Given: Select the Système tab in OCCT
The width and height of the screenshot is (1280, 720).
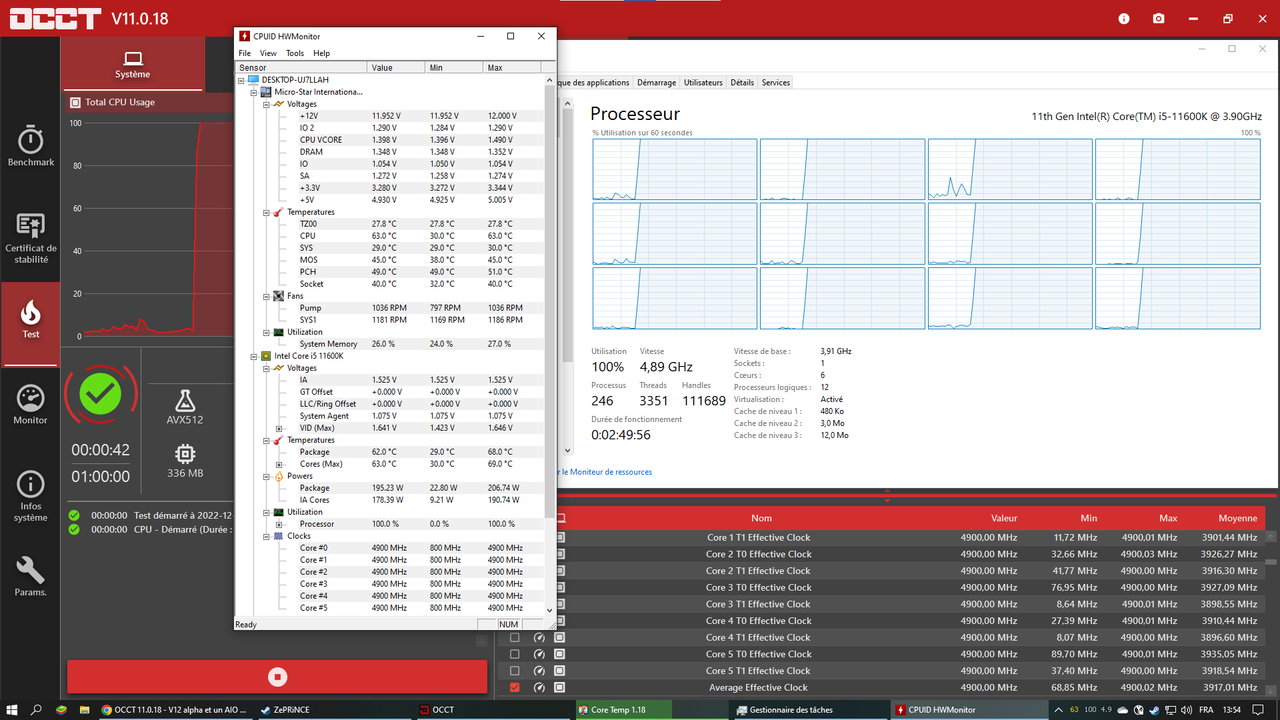Looking at the screenshot, I should pos(133,64).
